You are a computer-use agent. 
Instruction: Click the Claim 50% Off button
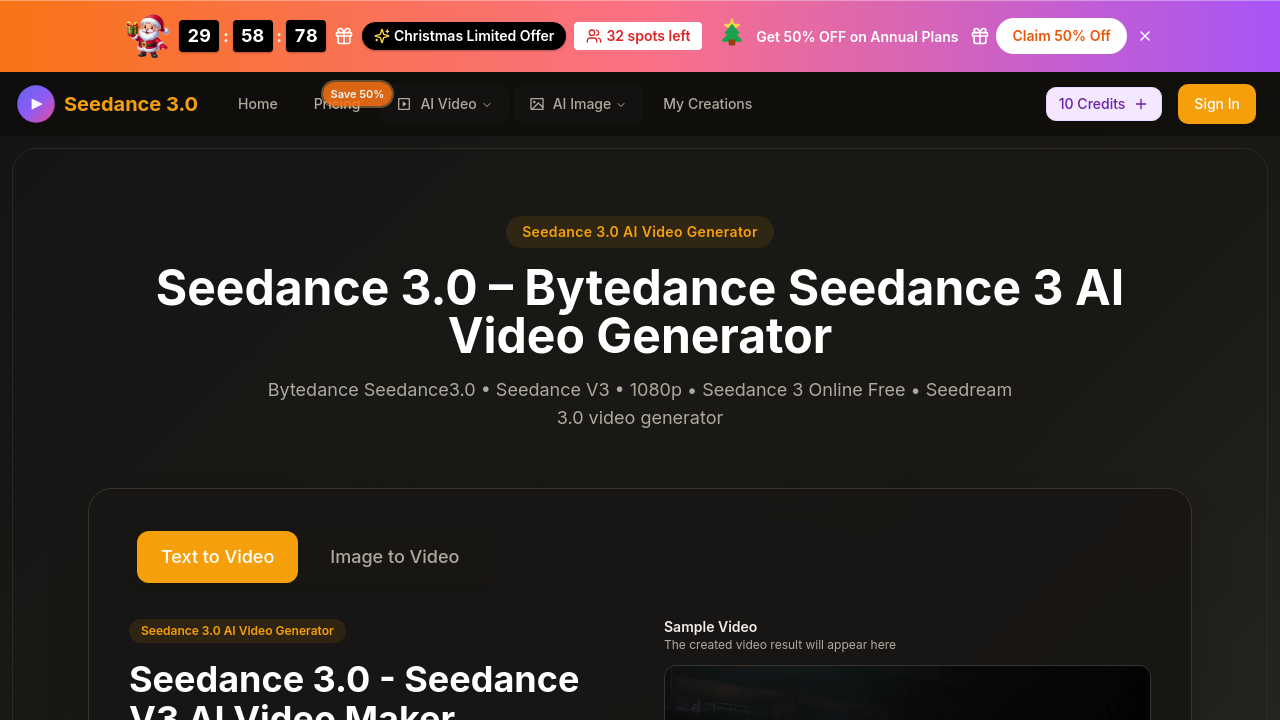[x=1061, y=36]
